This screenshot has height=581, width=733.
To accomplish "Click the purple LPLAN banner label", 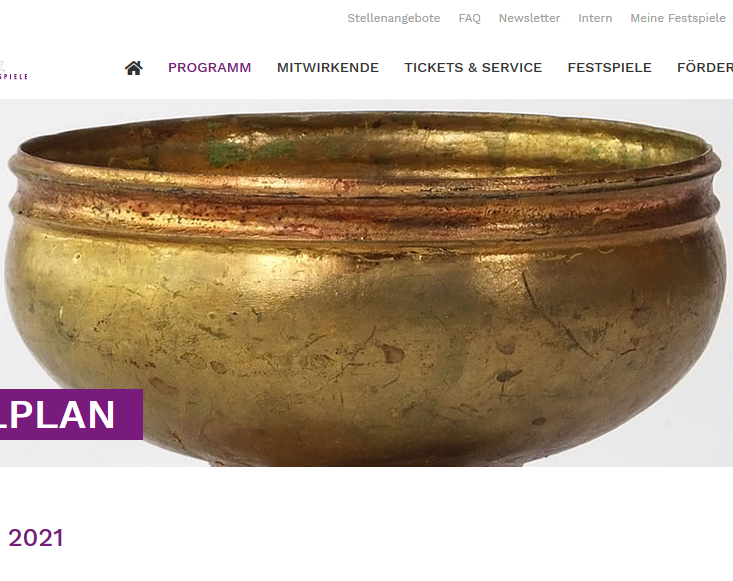I will point(71,415).
